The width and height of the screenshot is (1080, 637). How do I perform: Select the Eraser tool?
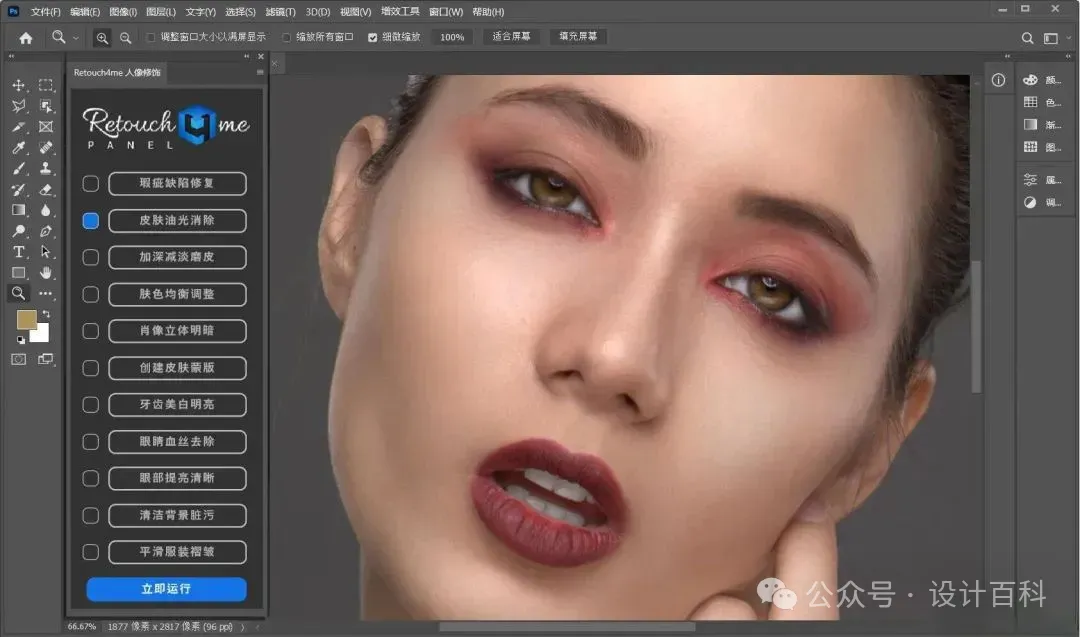45,189
